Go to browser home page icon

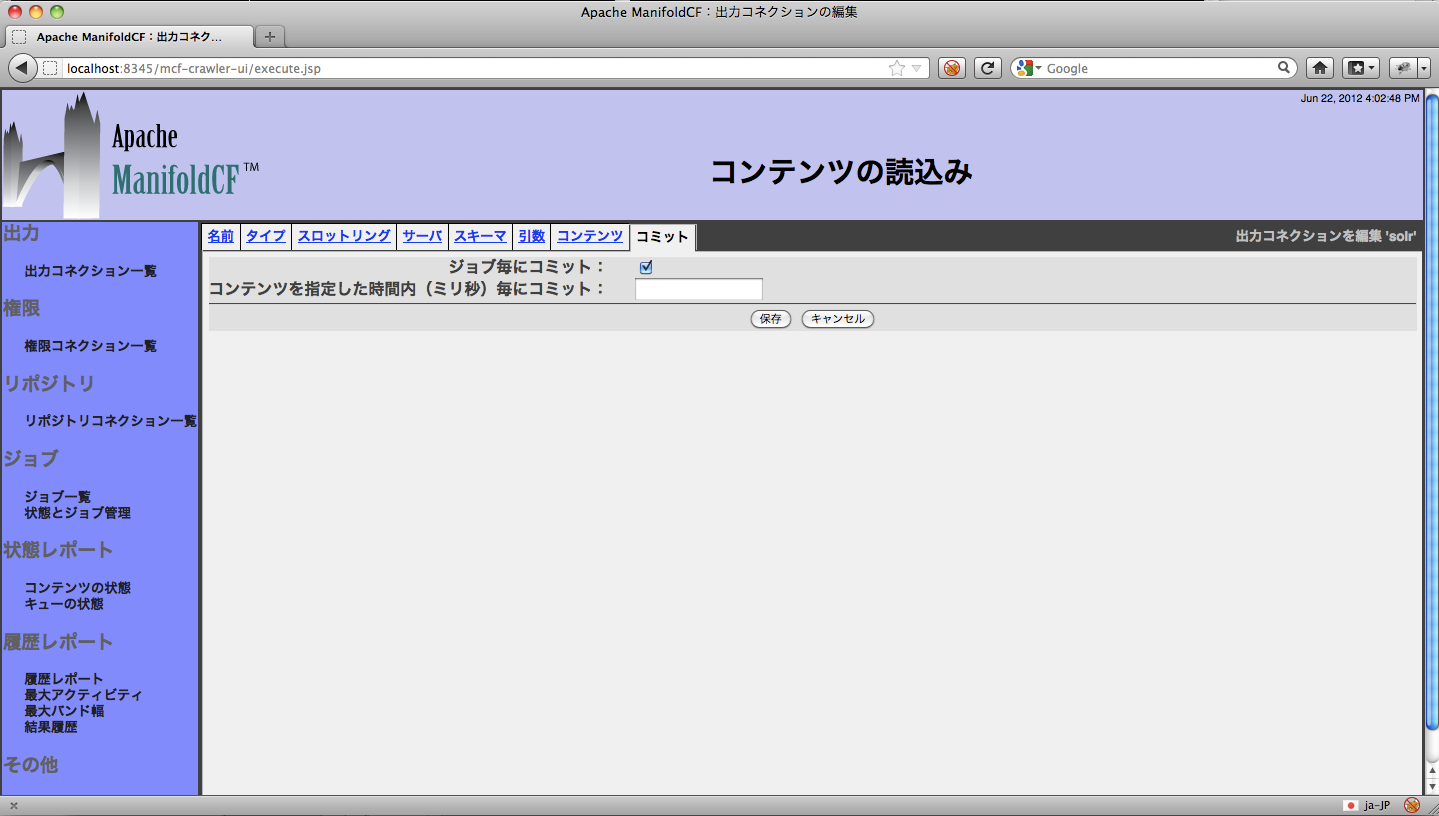(1320, 68)
